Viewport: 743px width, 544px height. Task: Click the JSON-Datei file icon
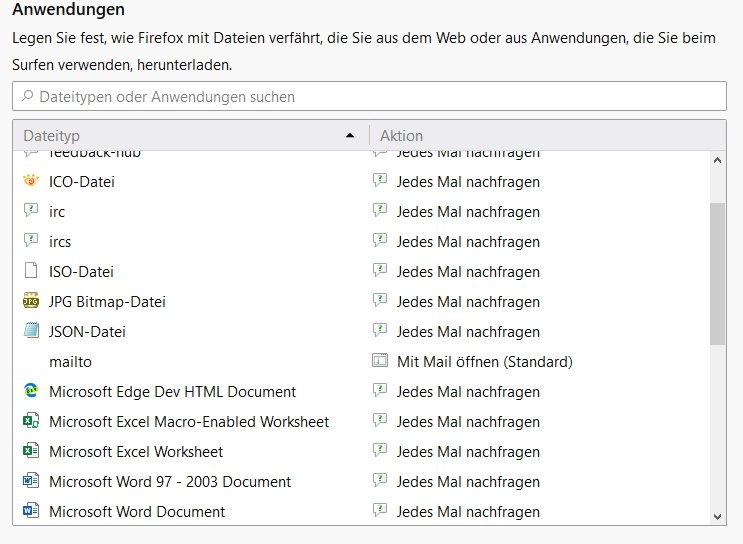click(30, 332)
